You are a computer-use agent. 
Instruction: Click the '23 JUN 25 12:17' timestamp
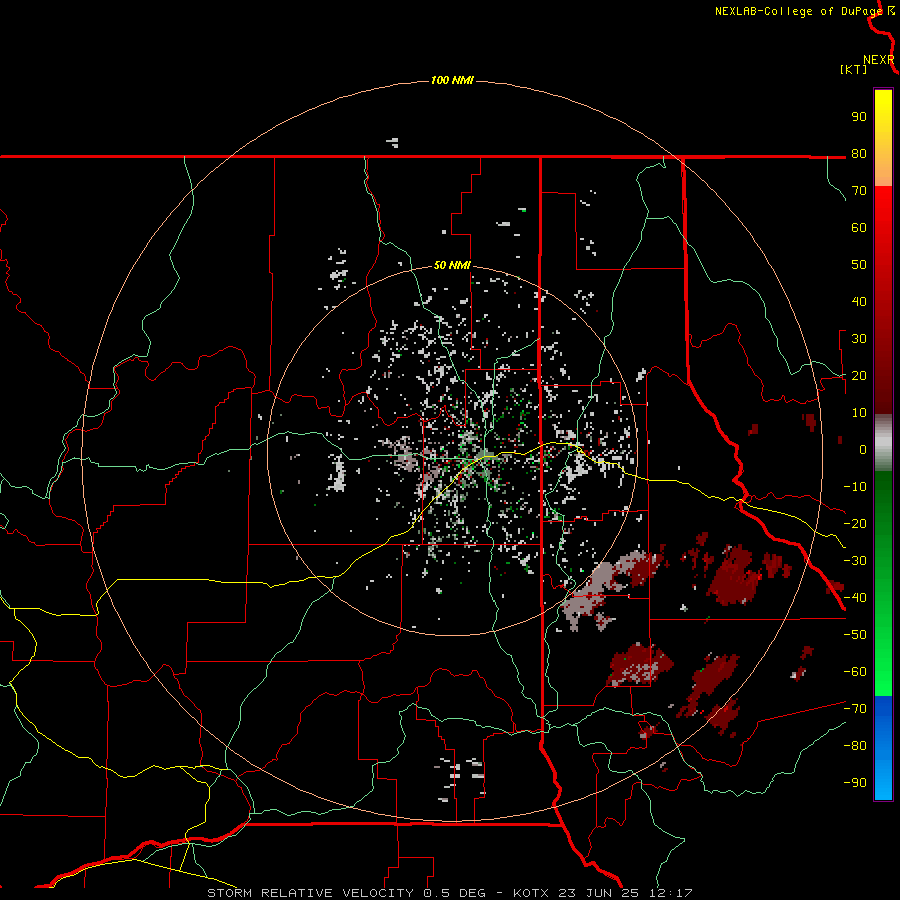[626, 893]
